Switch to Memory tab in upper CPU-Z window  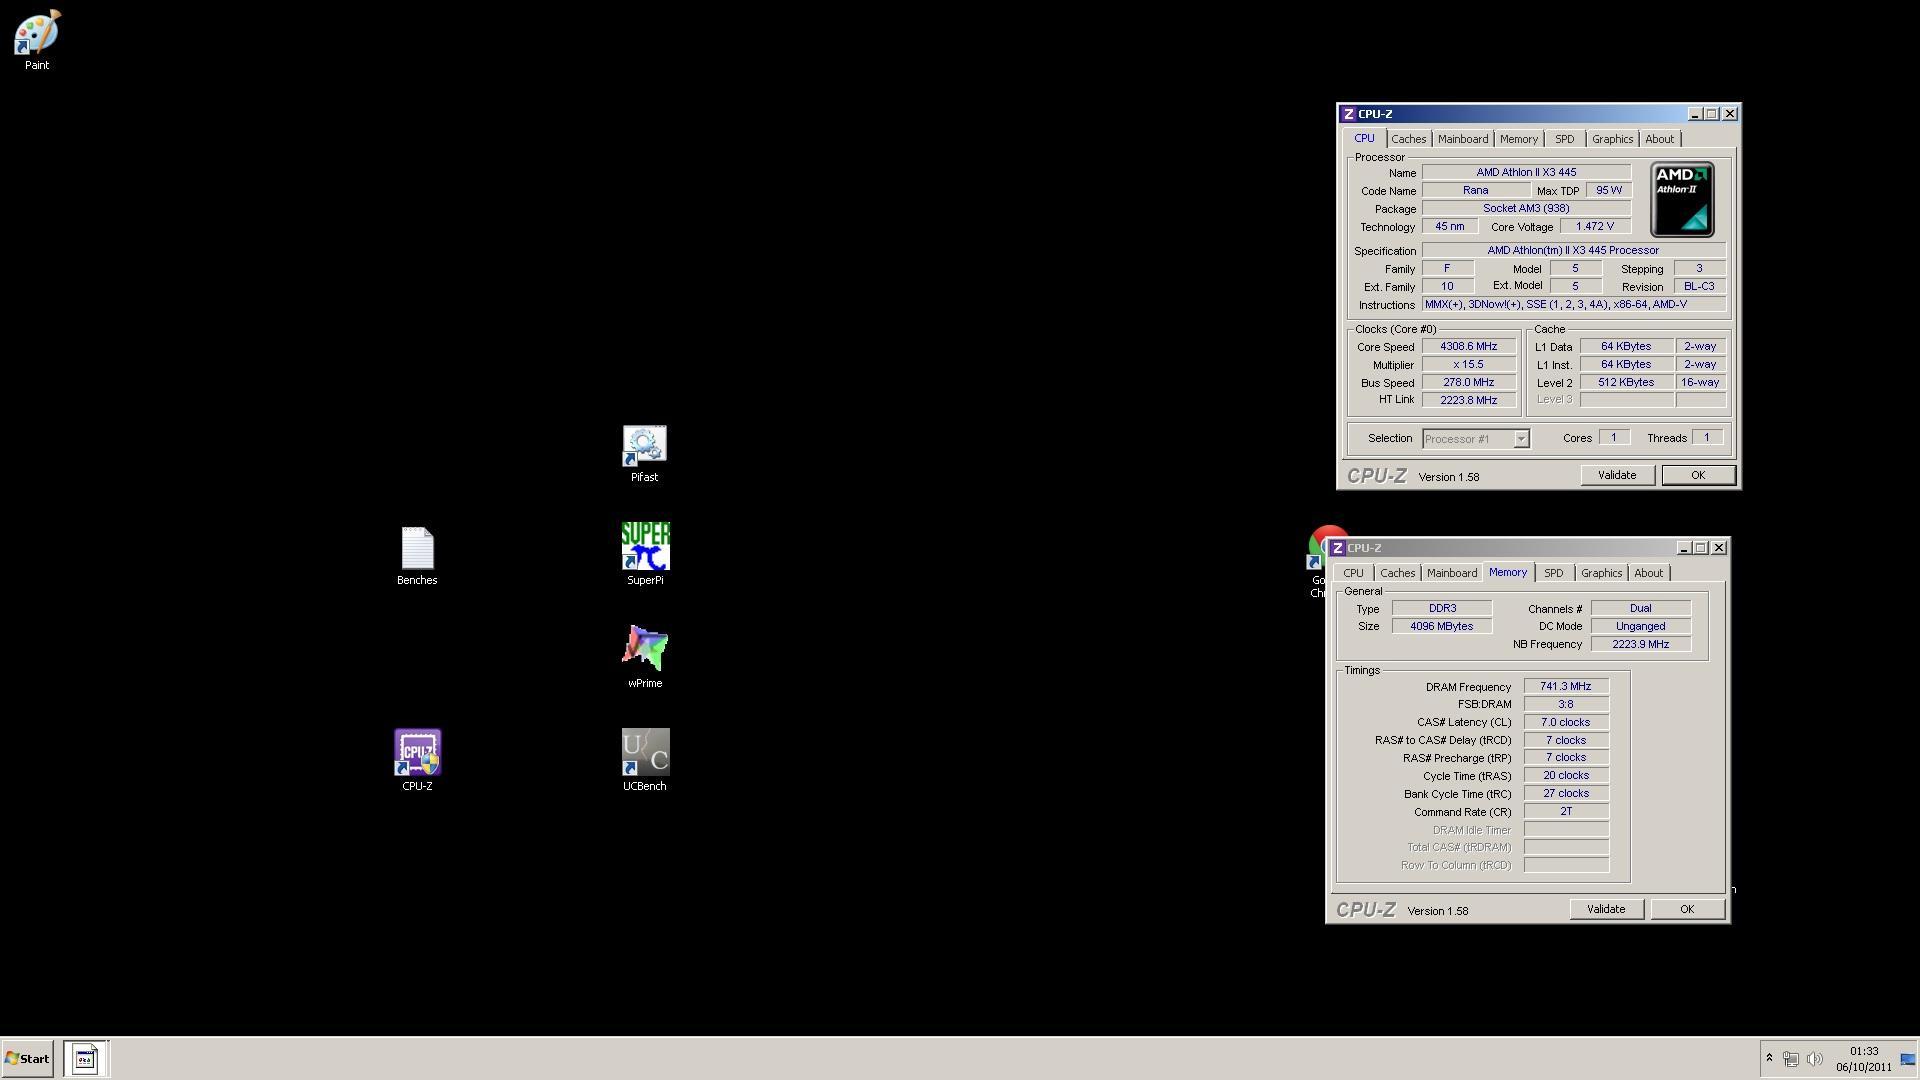1518,139
